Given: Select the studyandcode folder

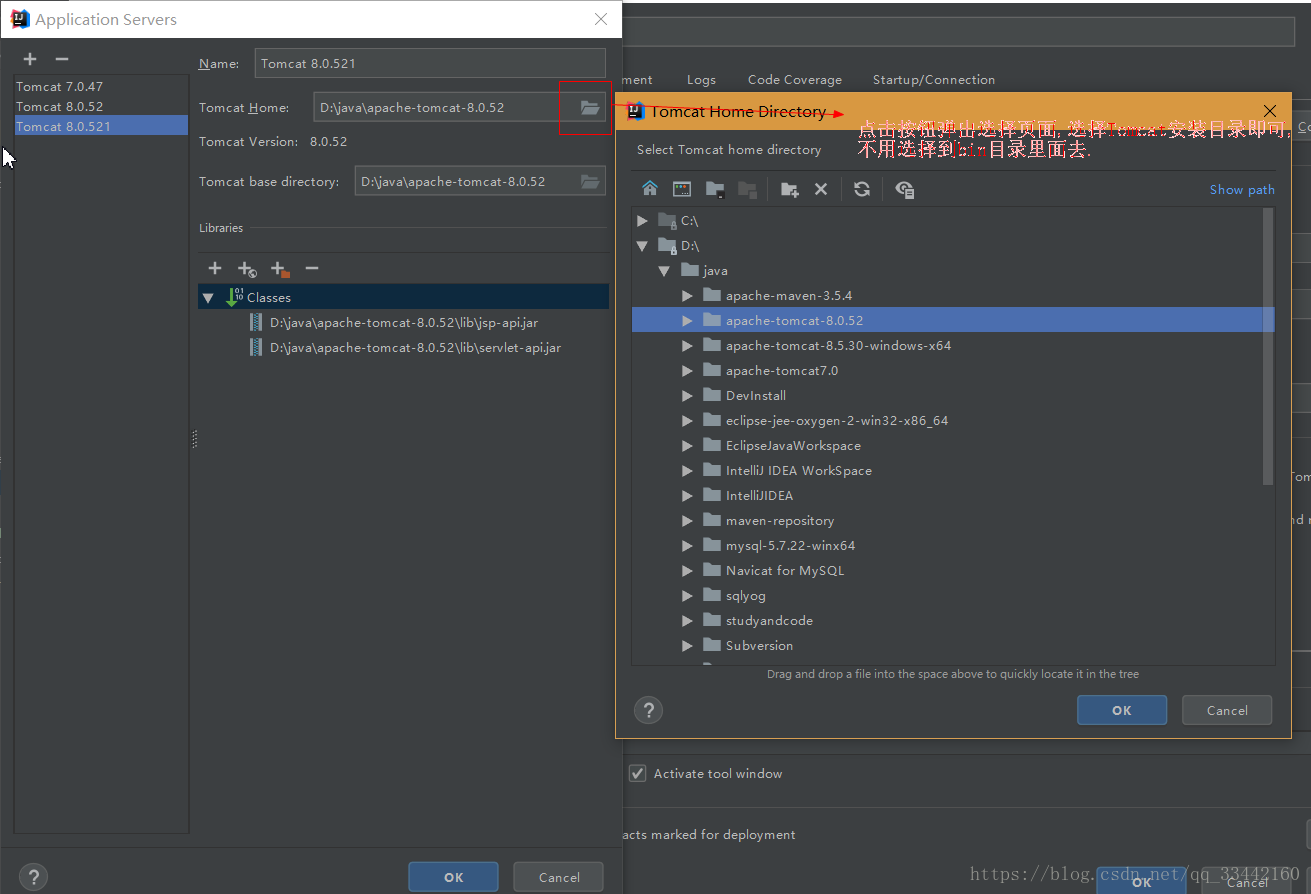Looking at the screenshot, I should click(769, 620).
